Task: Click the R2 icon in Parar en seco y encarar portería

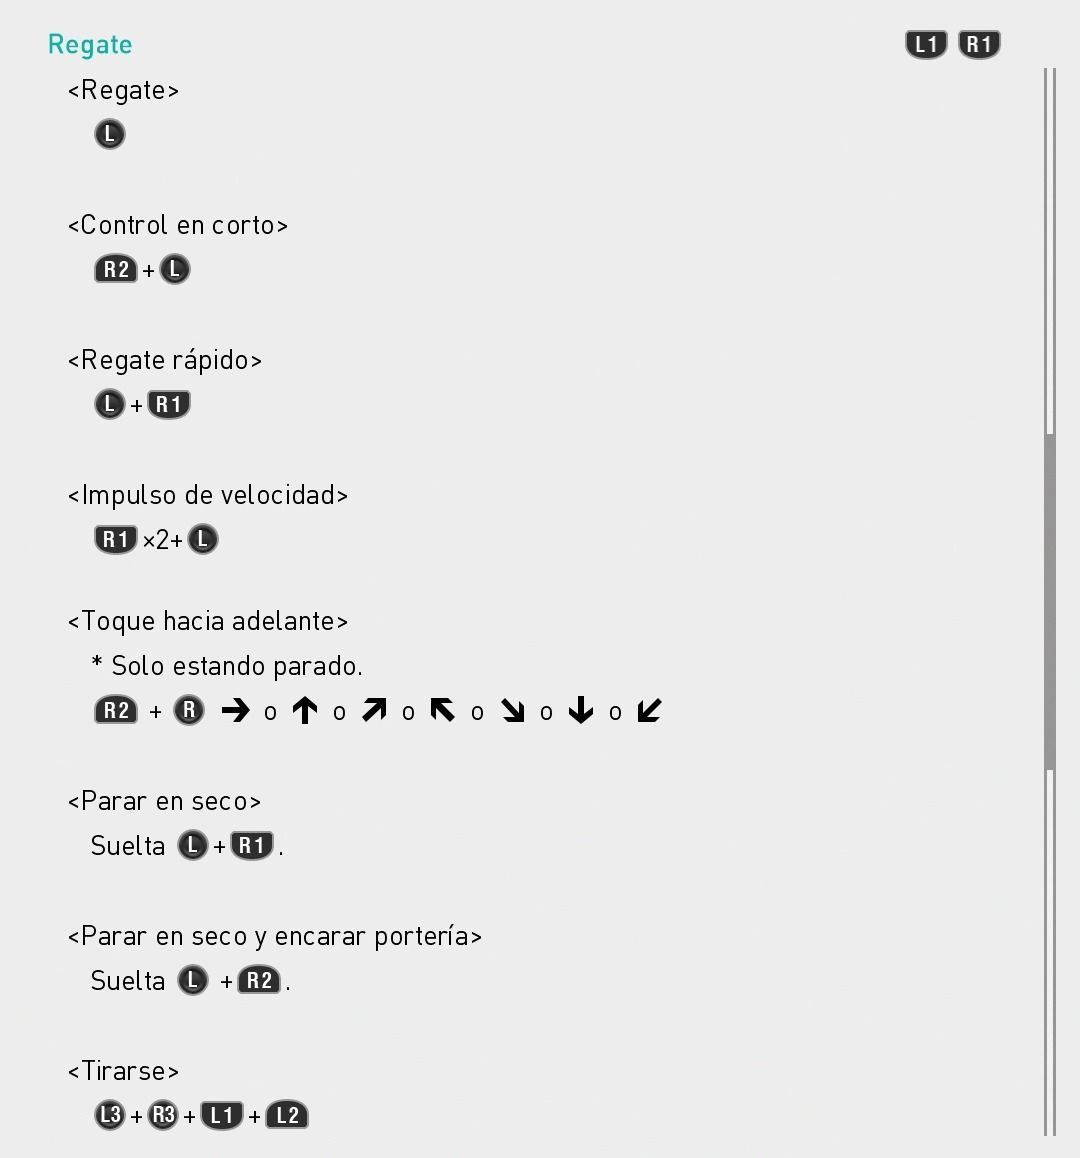Action: [x=260, y=980]
